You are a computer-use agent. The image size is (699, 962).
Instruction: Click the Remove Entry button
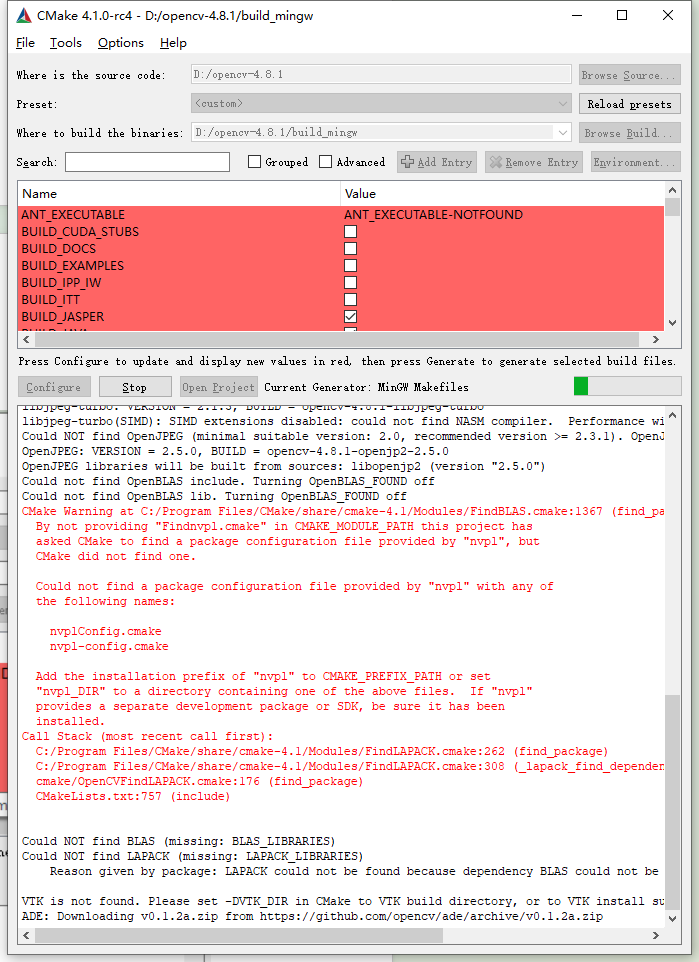point(534,162)
